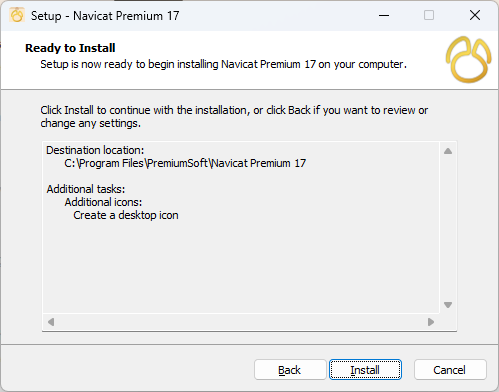Cancel the Navicat Premium setup

click(x=450, y=370)
